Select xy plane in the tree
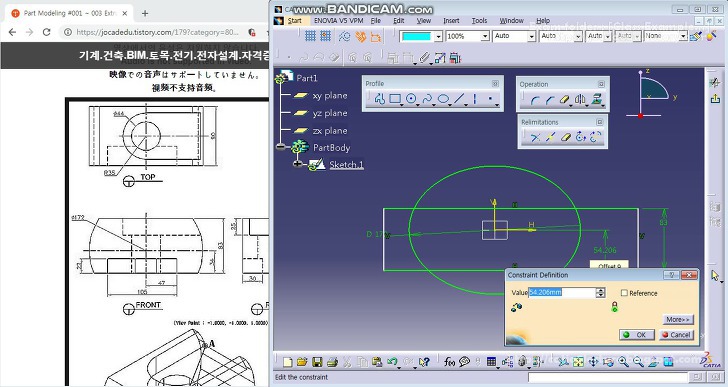 point(330,96)
